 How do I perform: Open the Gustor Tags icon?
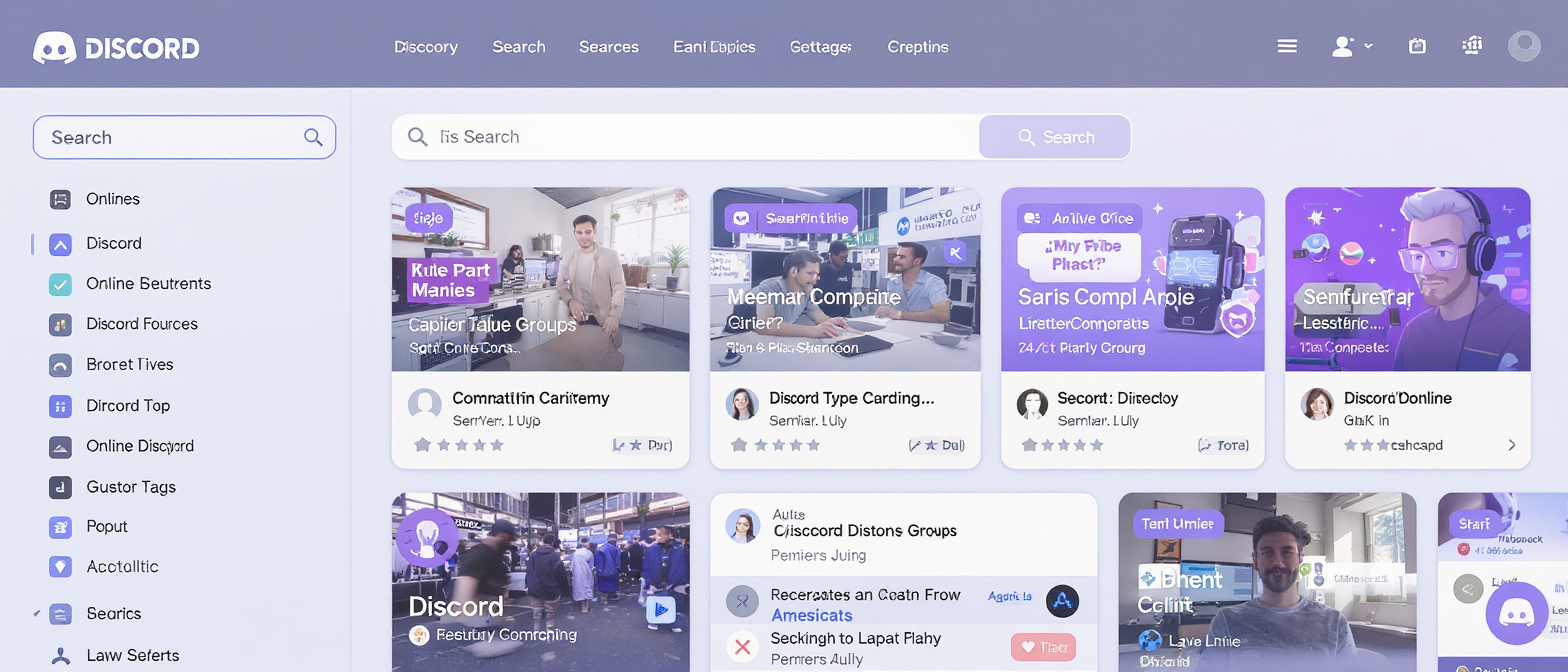(x=60, y=487)
